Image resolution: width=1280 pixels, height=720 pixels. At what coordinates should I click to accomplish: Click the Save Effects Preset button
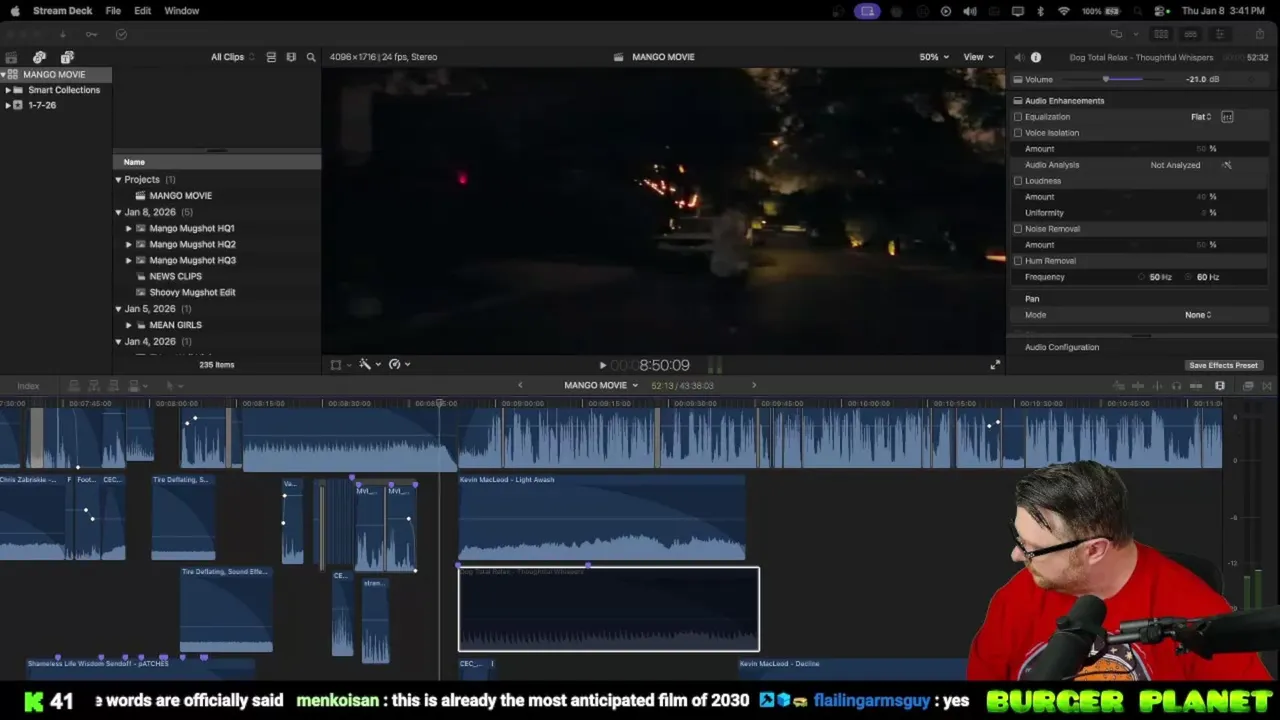tap(1223, 365)
